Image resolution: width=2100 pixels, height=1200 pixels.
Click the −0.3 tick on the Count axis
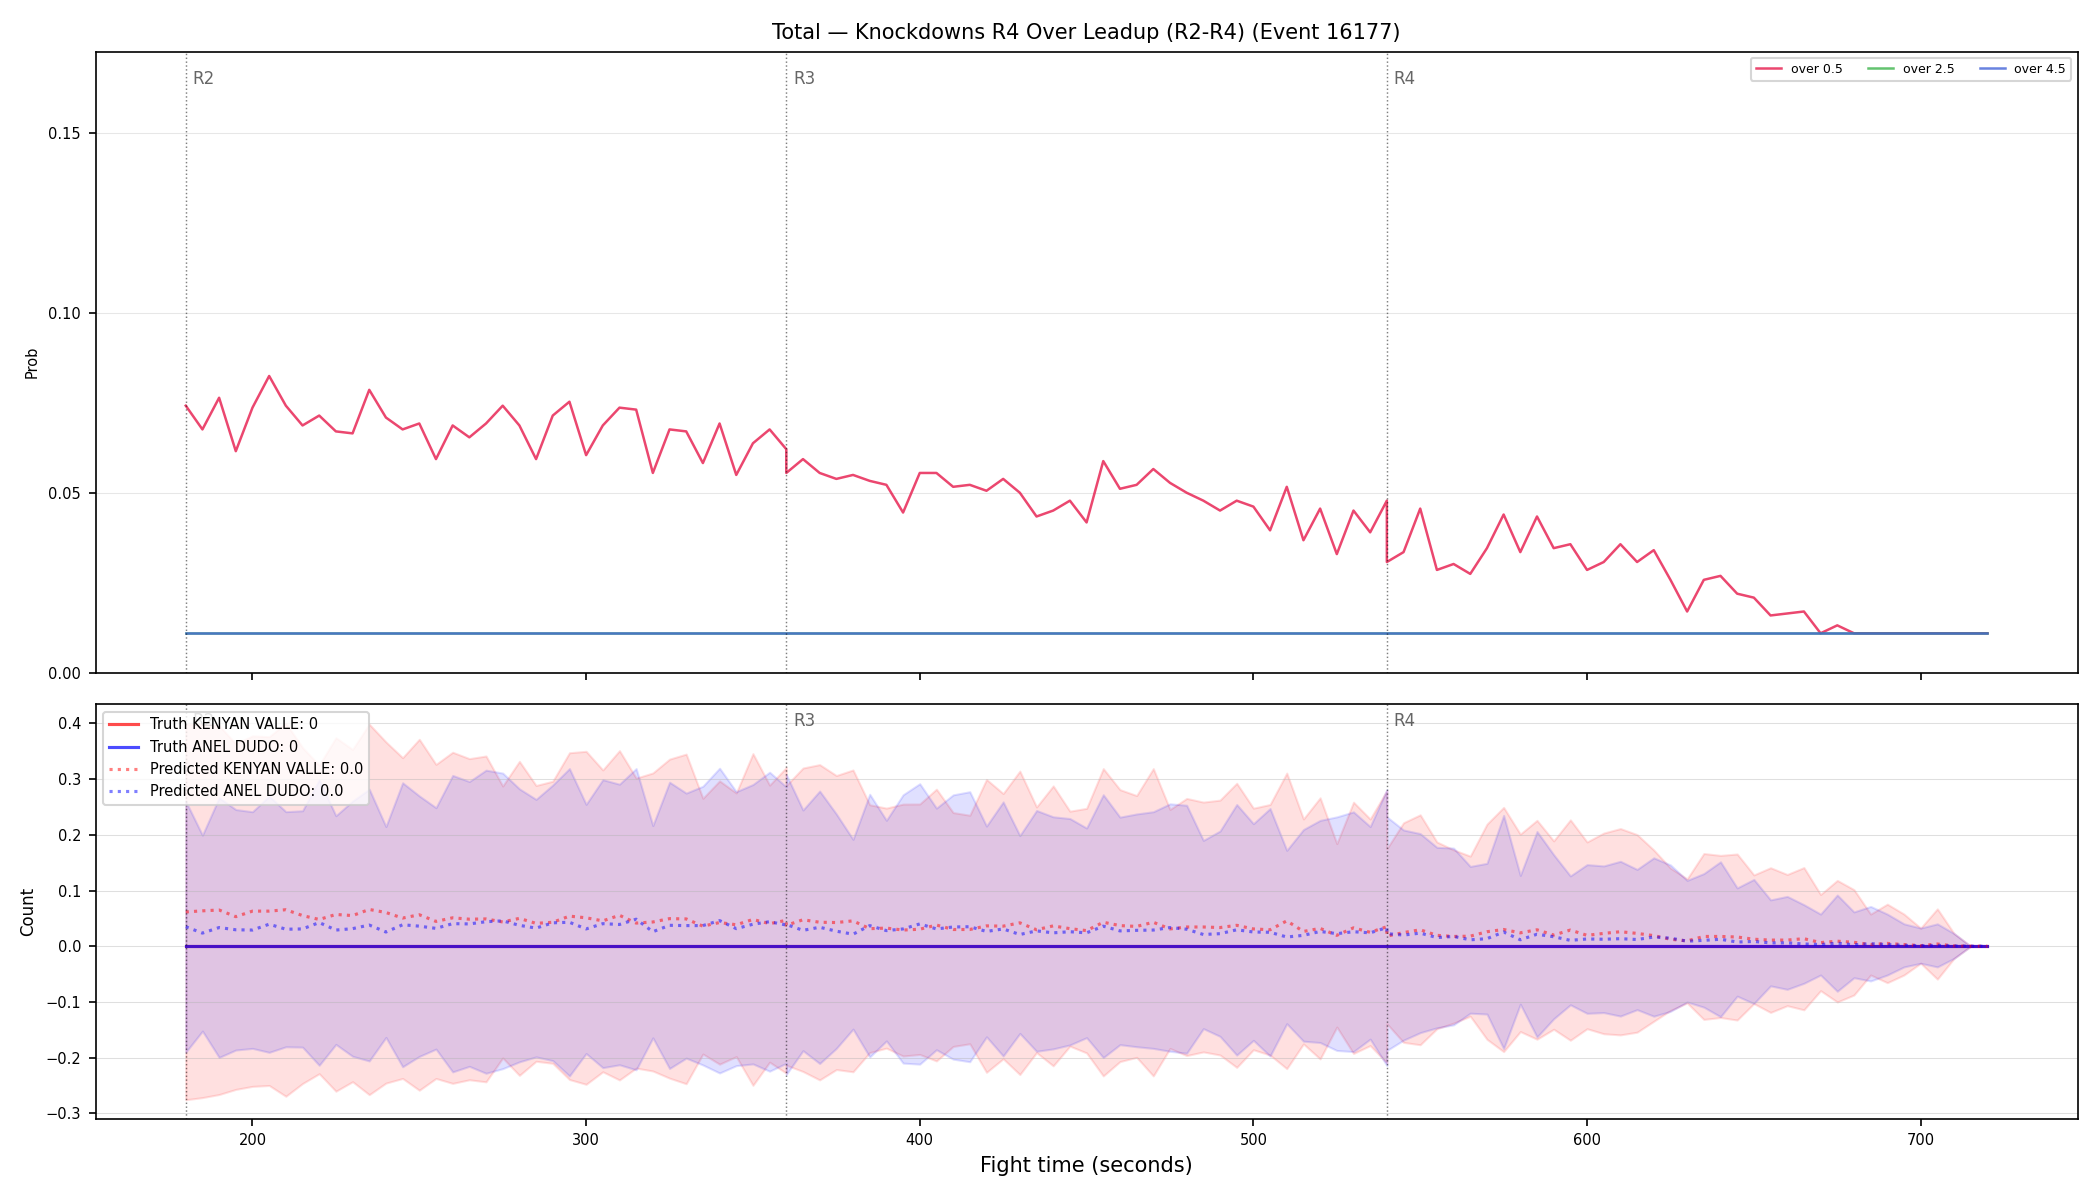(x=64, y=1114)
